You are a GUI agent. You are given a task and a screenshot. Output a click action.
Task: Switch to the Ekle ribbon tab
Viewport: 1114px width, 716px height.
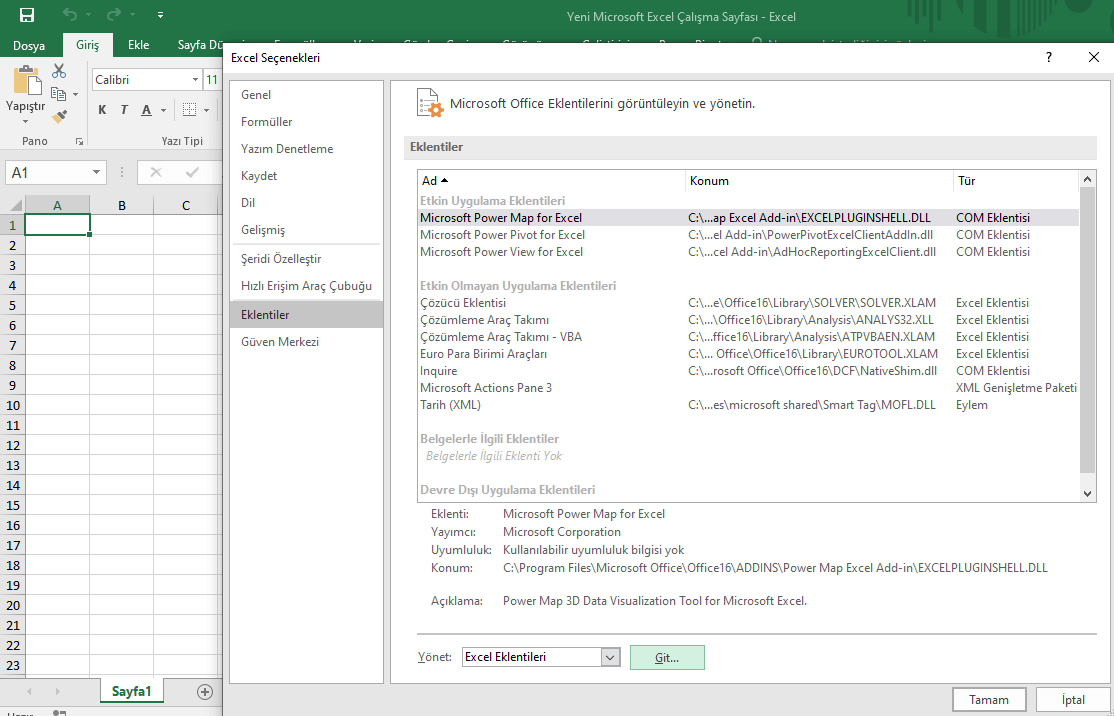(x=139, y=45)
